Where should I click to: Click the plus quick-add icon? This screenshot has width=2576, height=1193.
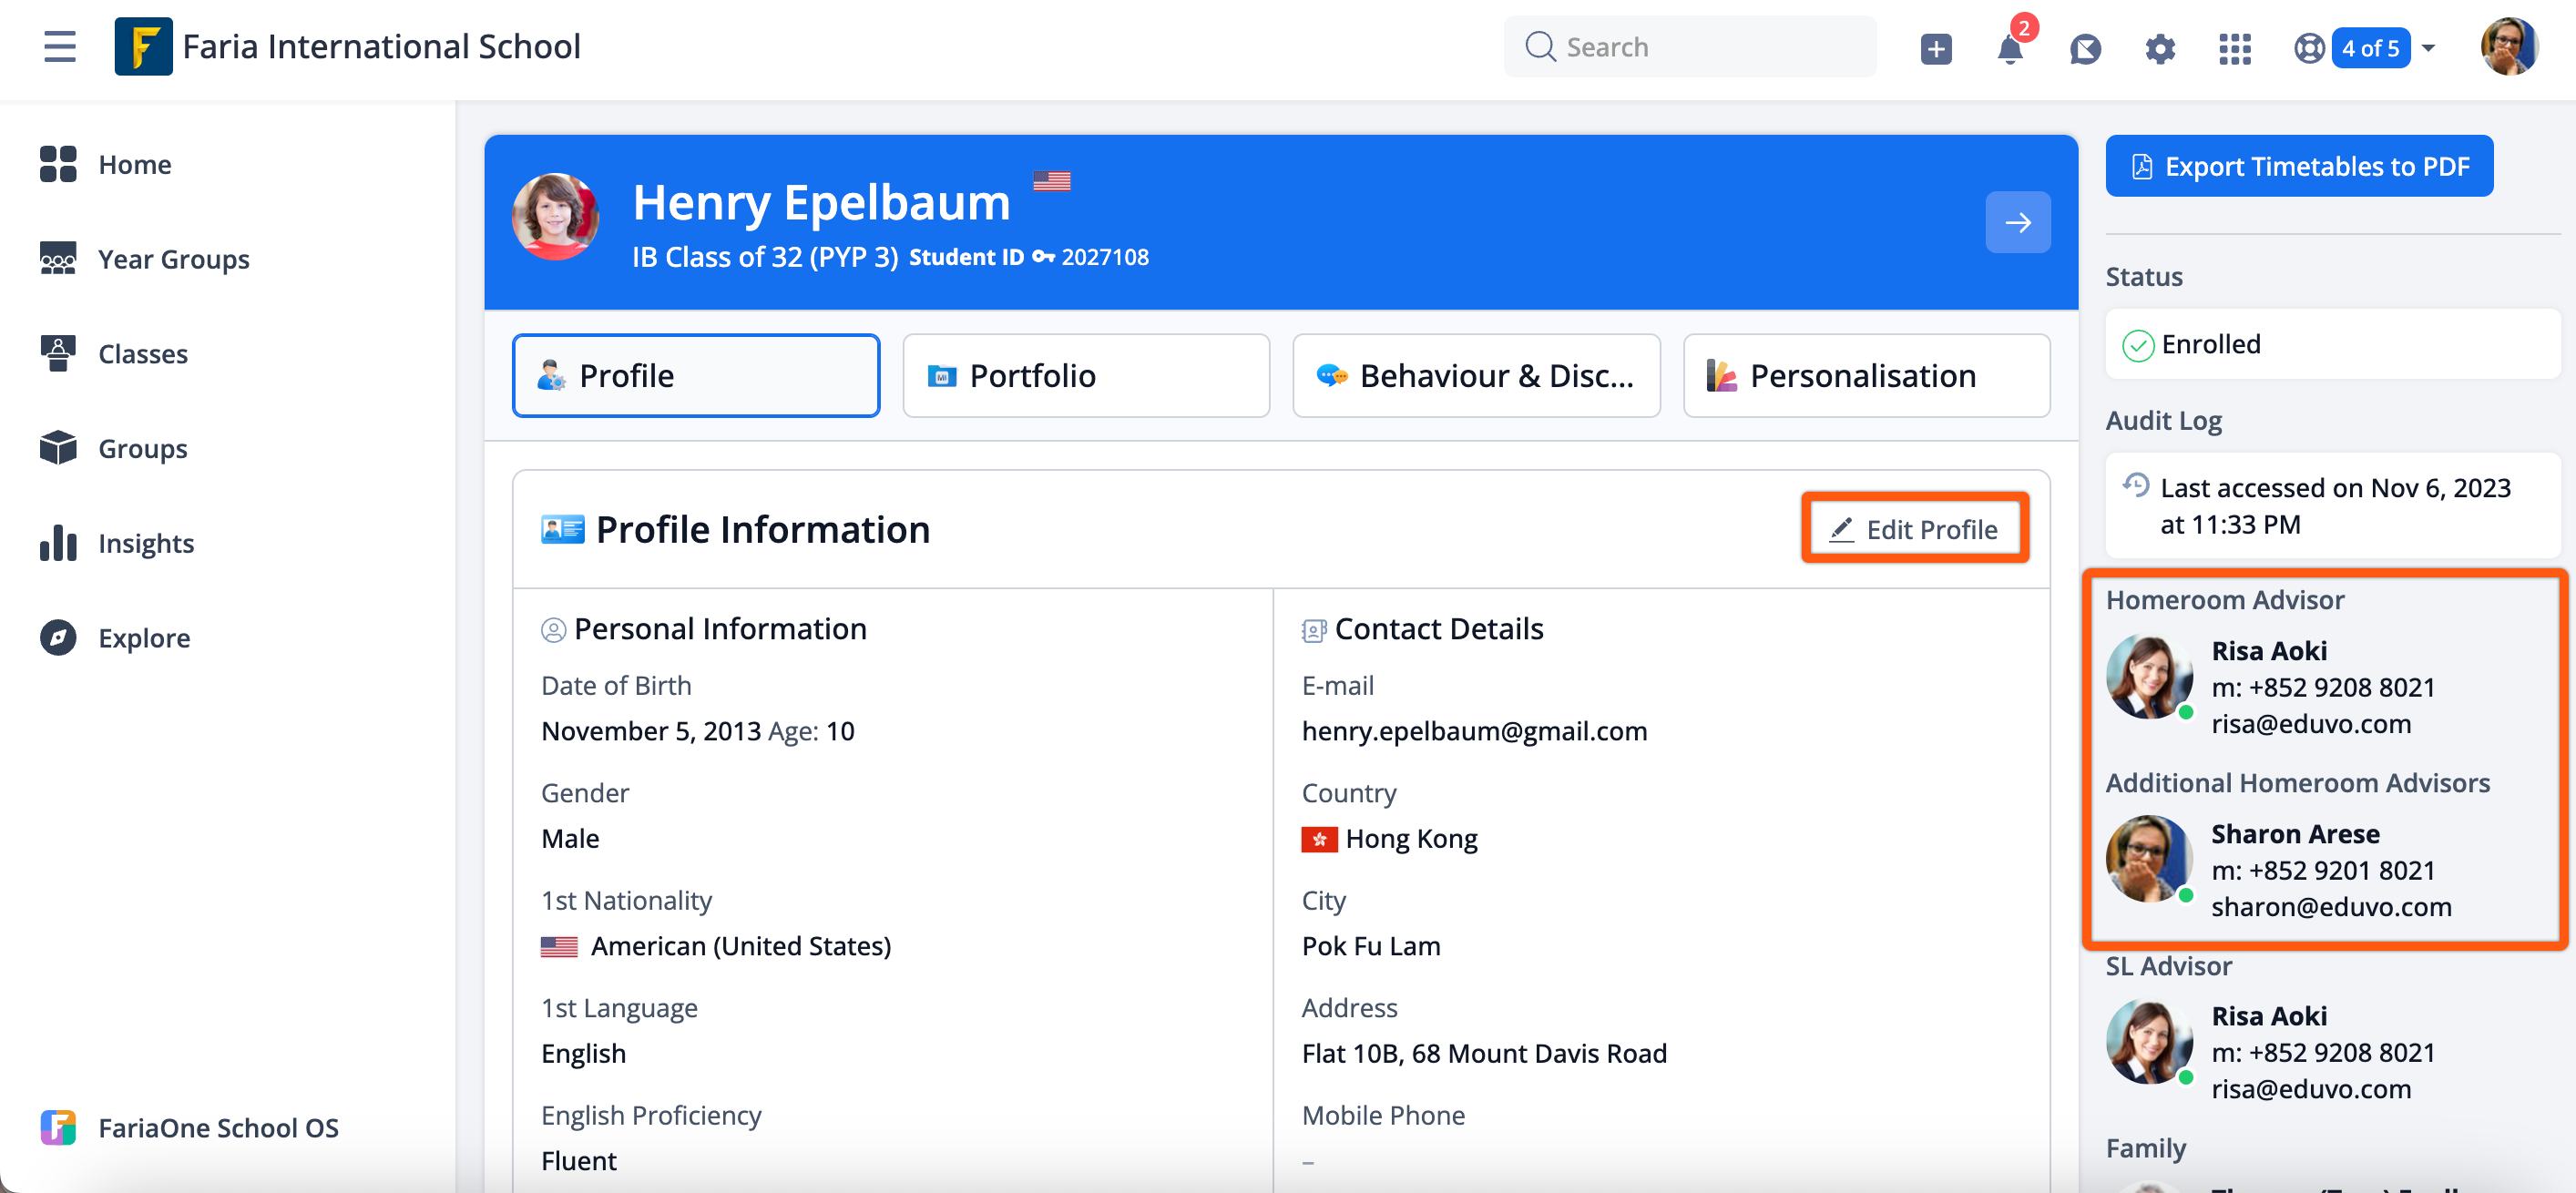[x=1935, y=48]
